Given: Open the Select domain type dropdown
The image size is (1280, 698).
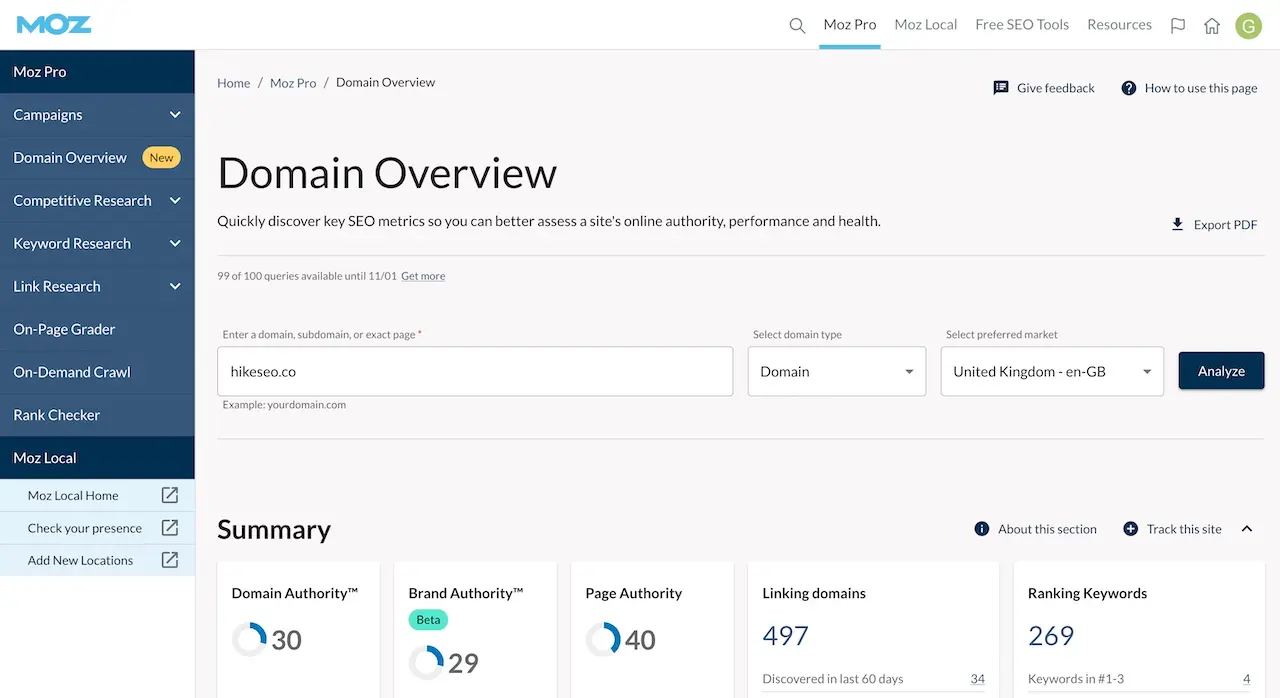Looking at the screenshot, I should pos(837,371).
